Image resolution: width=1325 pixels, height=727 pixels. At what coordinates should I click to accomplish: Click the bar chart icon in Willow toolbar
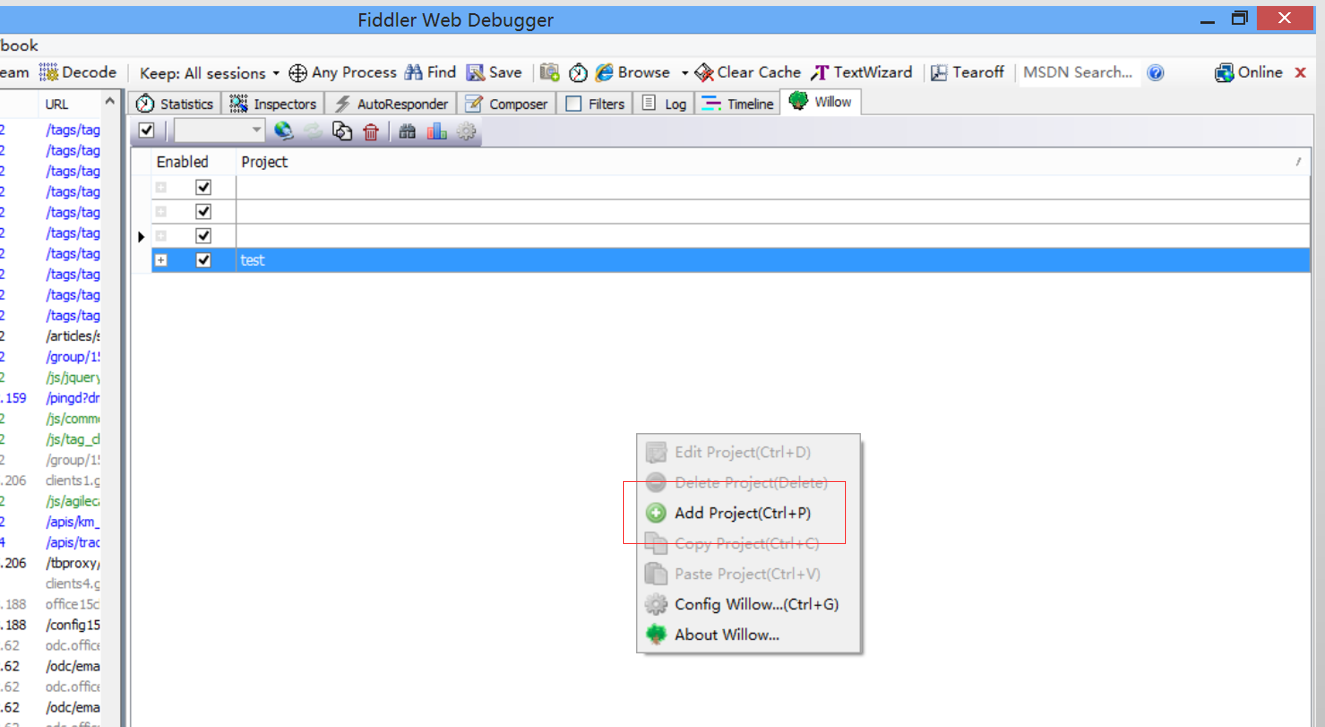click(437, 130)
